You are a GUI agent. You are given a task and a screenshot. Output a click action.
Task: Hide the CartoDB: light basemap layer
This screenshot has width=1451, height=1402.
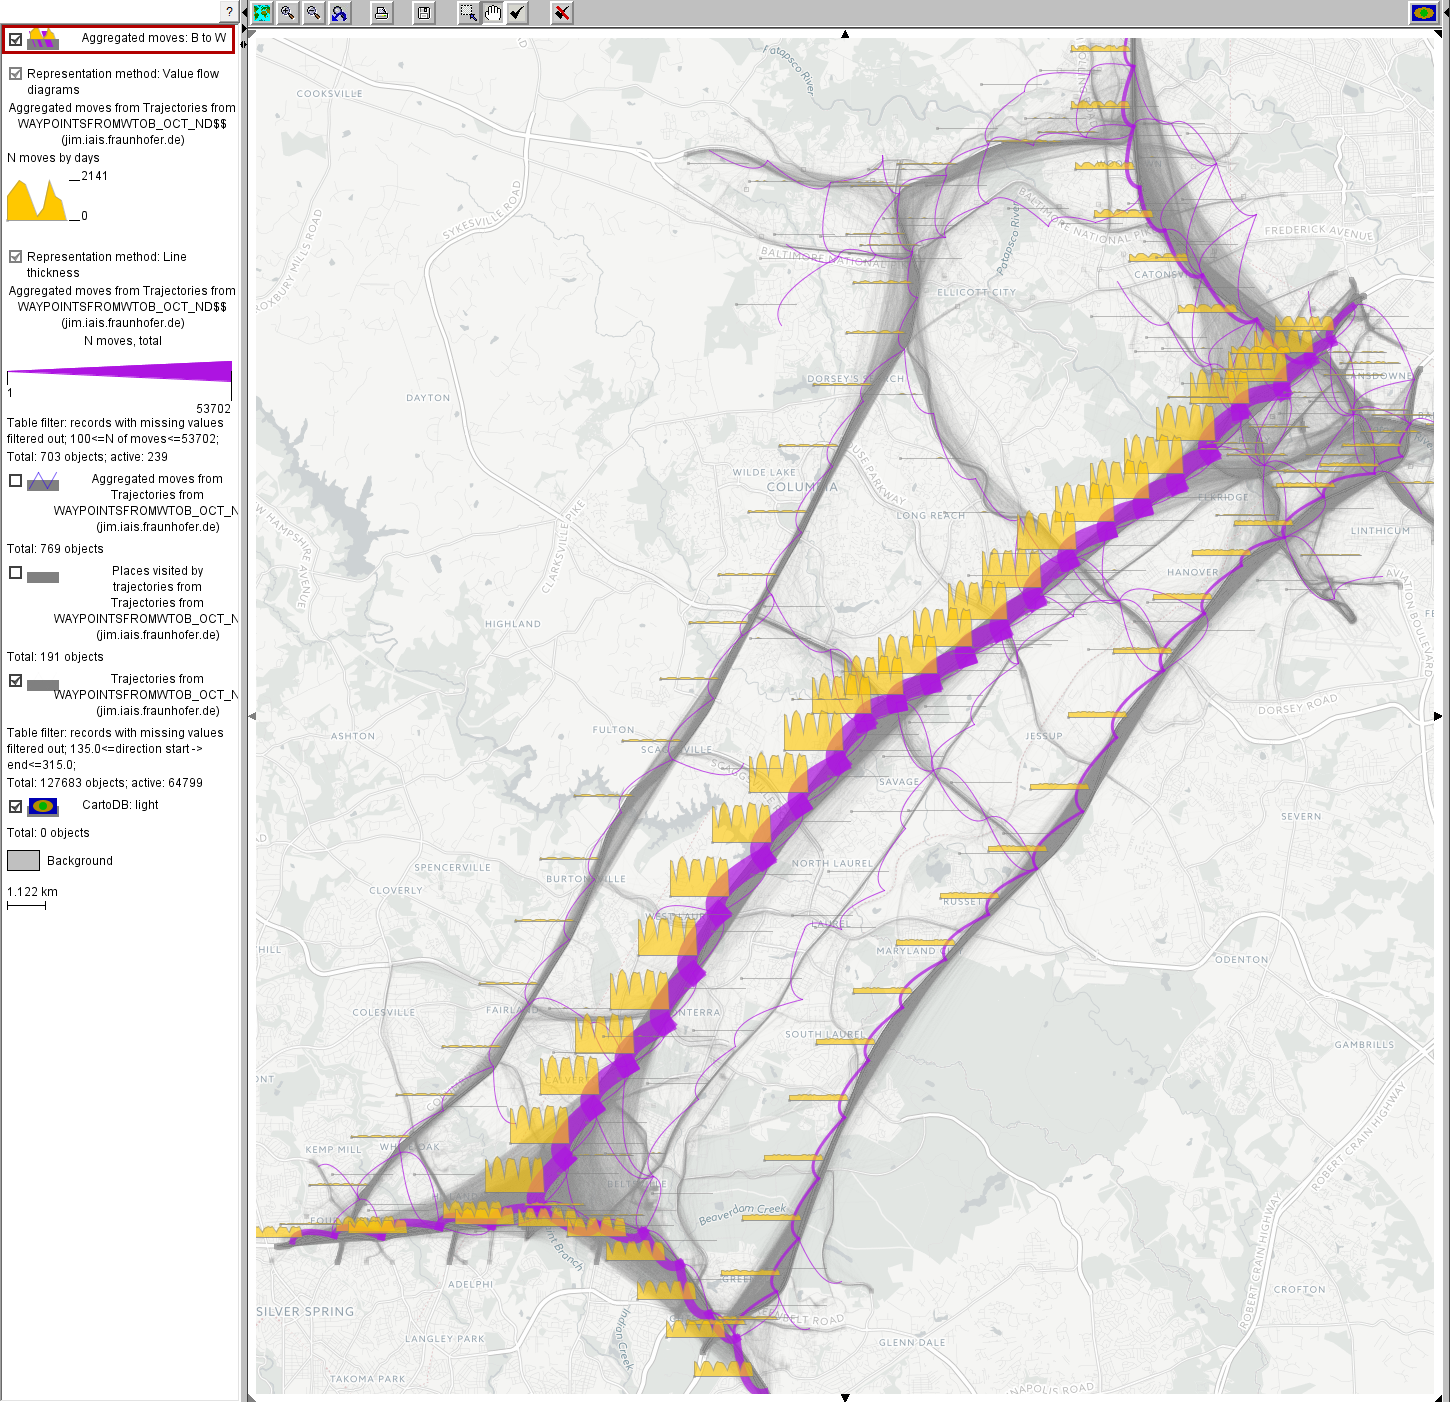(16, 806)
